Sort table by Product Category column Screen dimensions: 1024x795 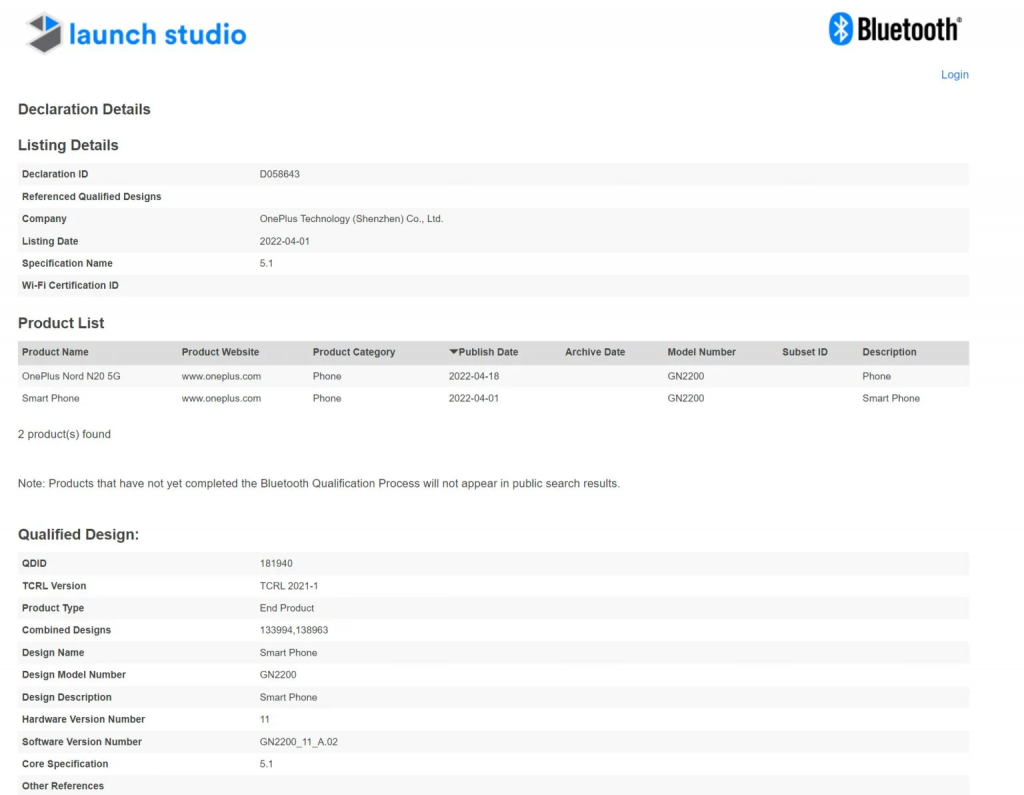(x=353, y=352)
